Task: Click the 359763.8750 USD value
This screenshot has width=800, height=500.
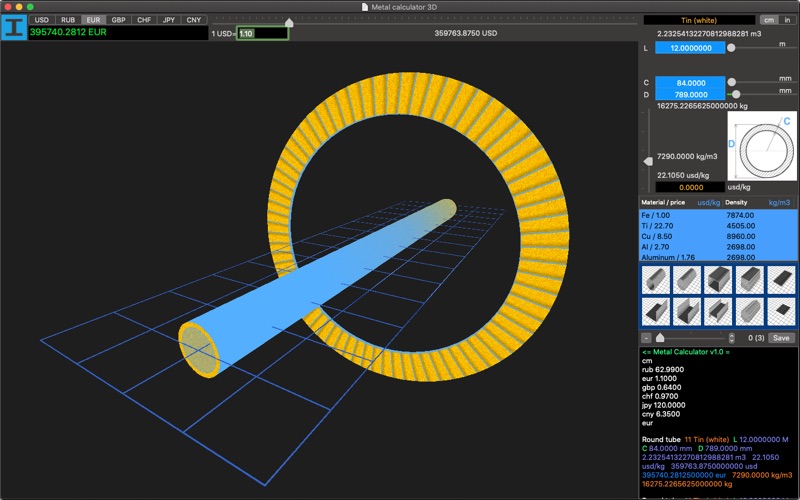Action: tap(465, 33)
